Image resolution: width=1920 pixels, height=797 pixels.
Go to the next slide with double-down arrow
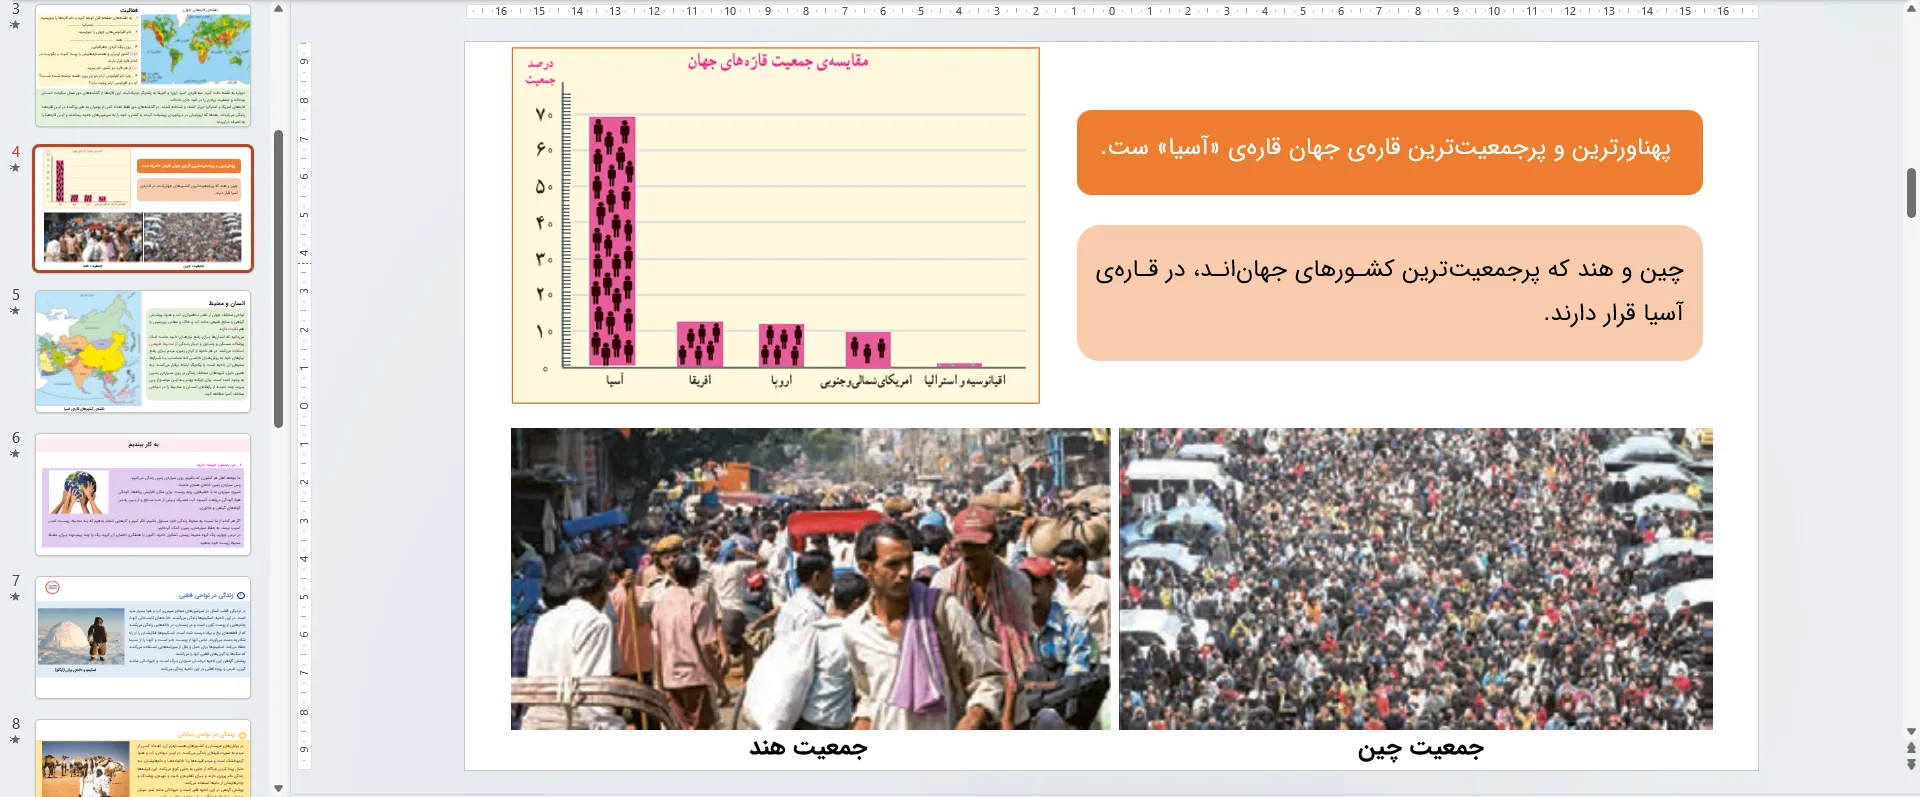click(1911, 765)
